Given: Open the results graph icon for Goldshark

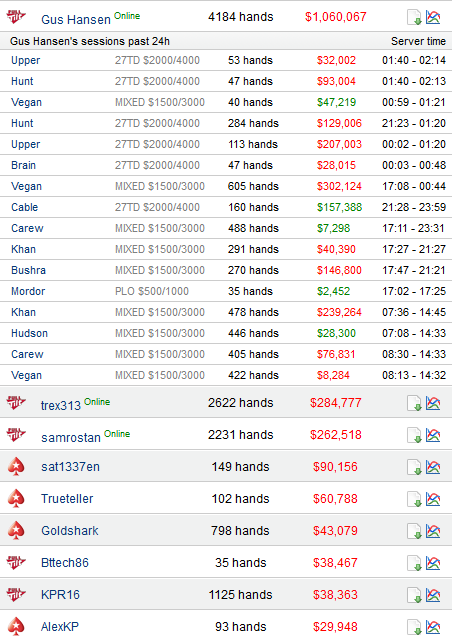Looking at the screenshot, I should (433, 531).
